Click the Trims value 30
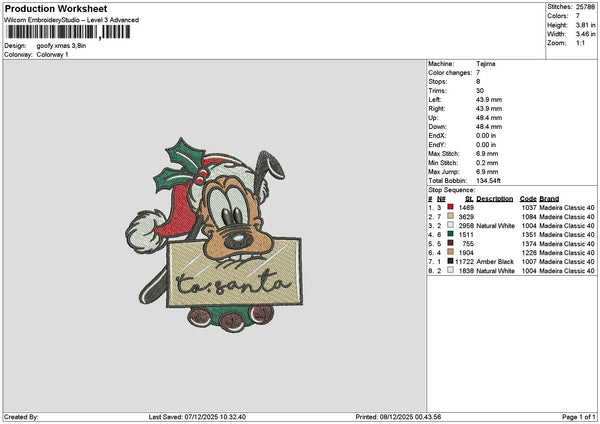Viewport: 600px width, 424px height. (480, 91)
